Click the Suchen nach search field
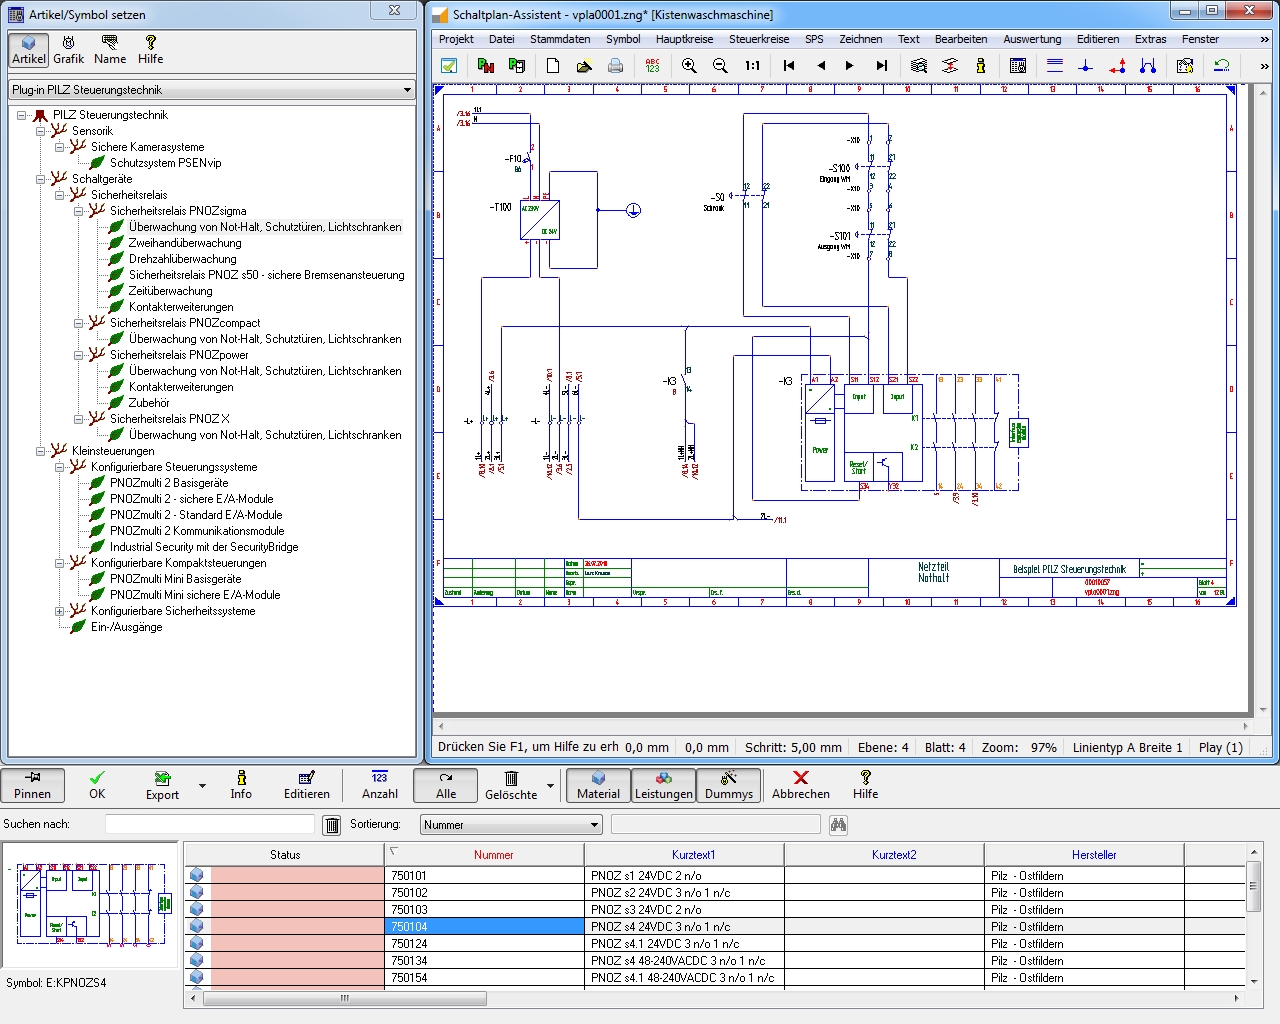Viewport: 1280px width, 1024px height. [x=210, y=824]
